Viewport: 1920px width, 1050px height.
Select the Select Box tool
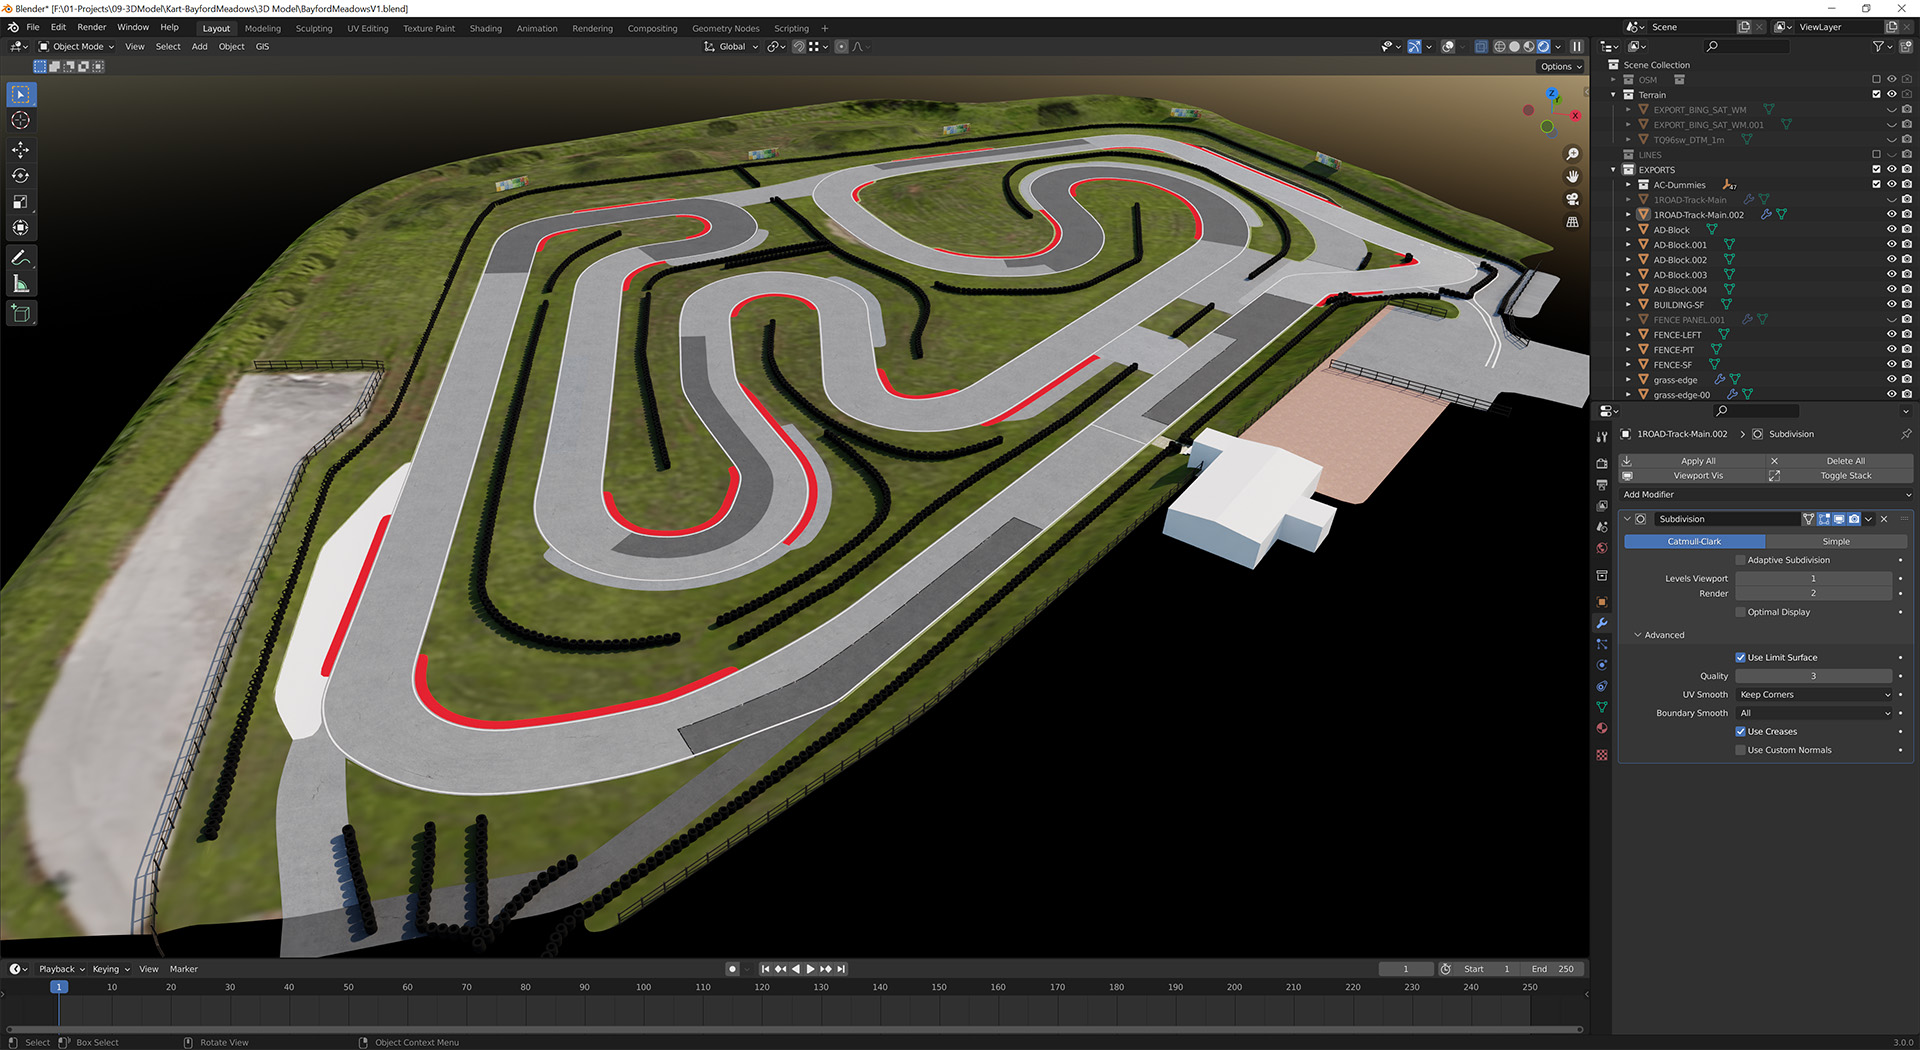[x=20, y=94]
